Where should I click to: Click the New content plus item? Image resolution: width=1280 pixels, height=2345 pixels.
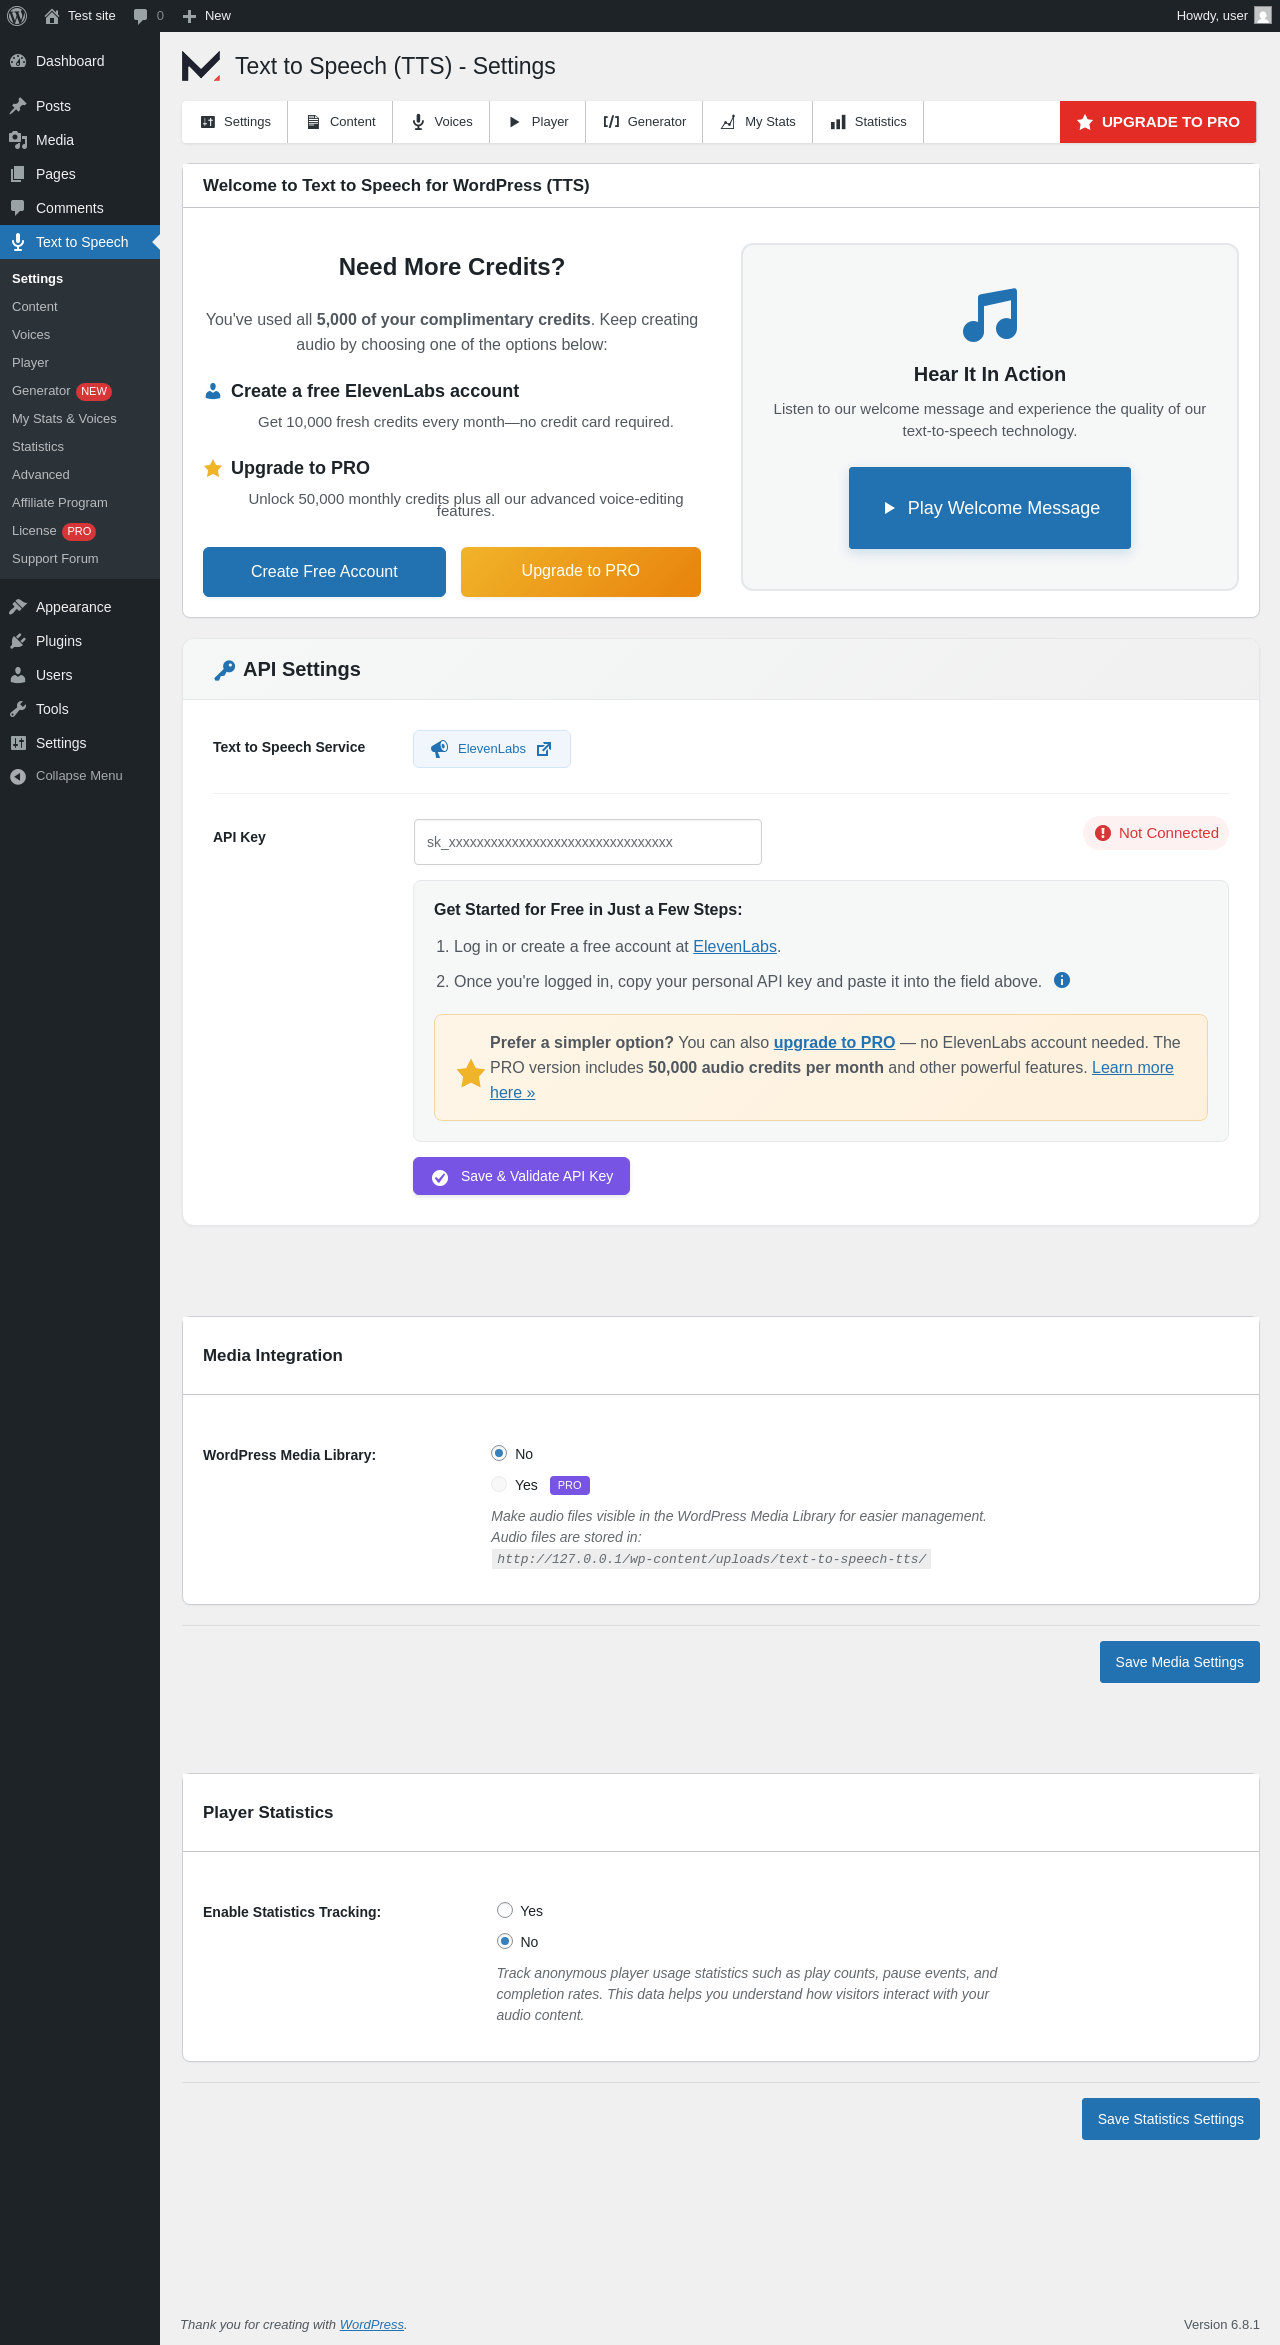(x=207, y=16)
